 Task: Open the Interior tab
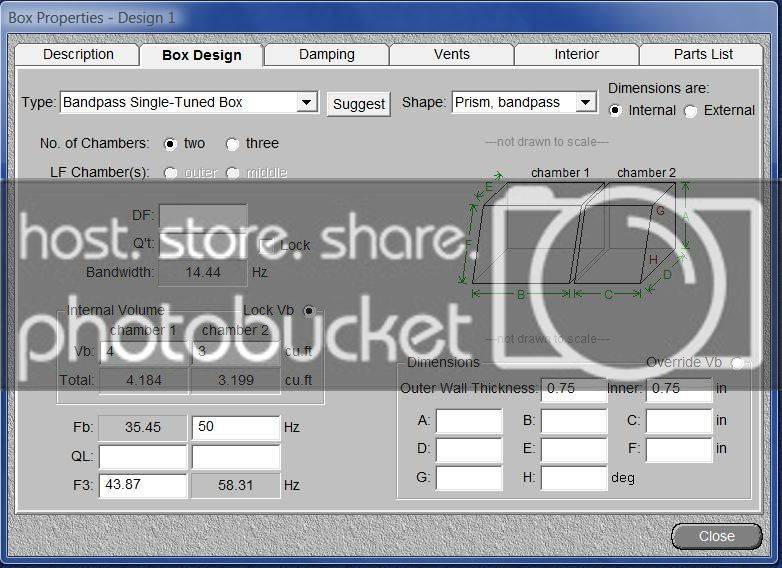coord(577,54)
